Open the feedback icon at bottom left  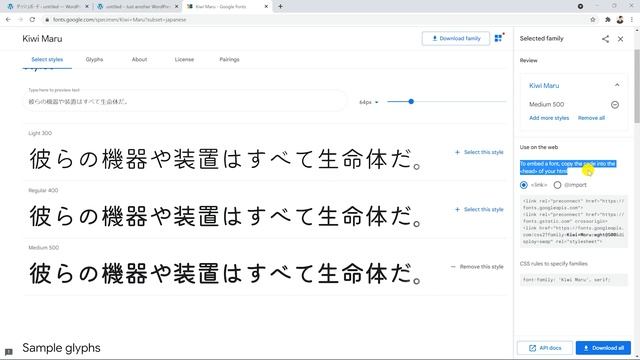pyautogui.click(x=9, y=351)
